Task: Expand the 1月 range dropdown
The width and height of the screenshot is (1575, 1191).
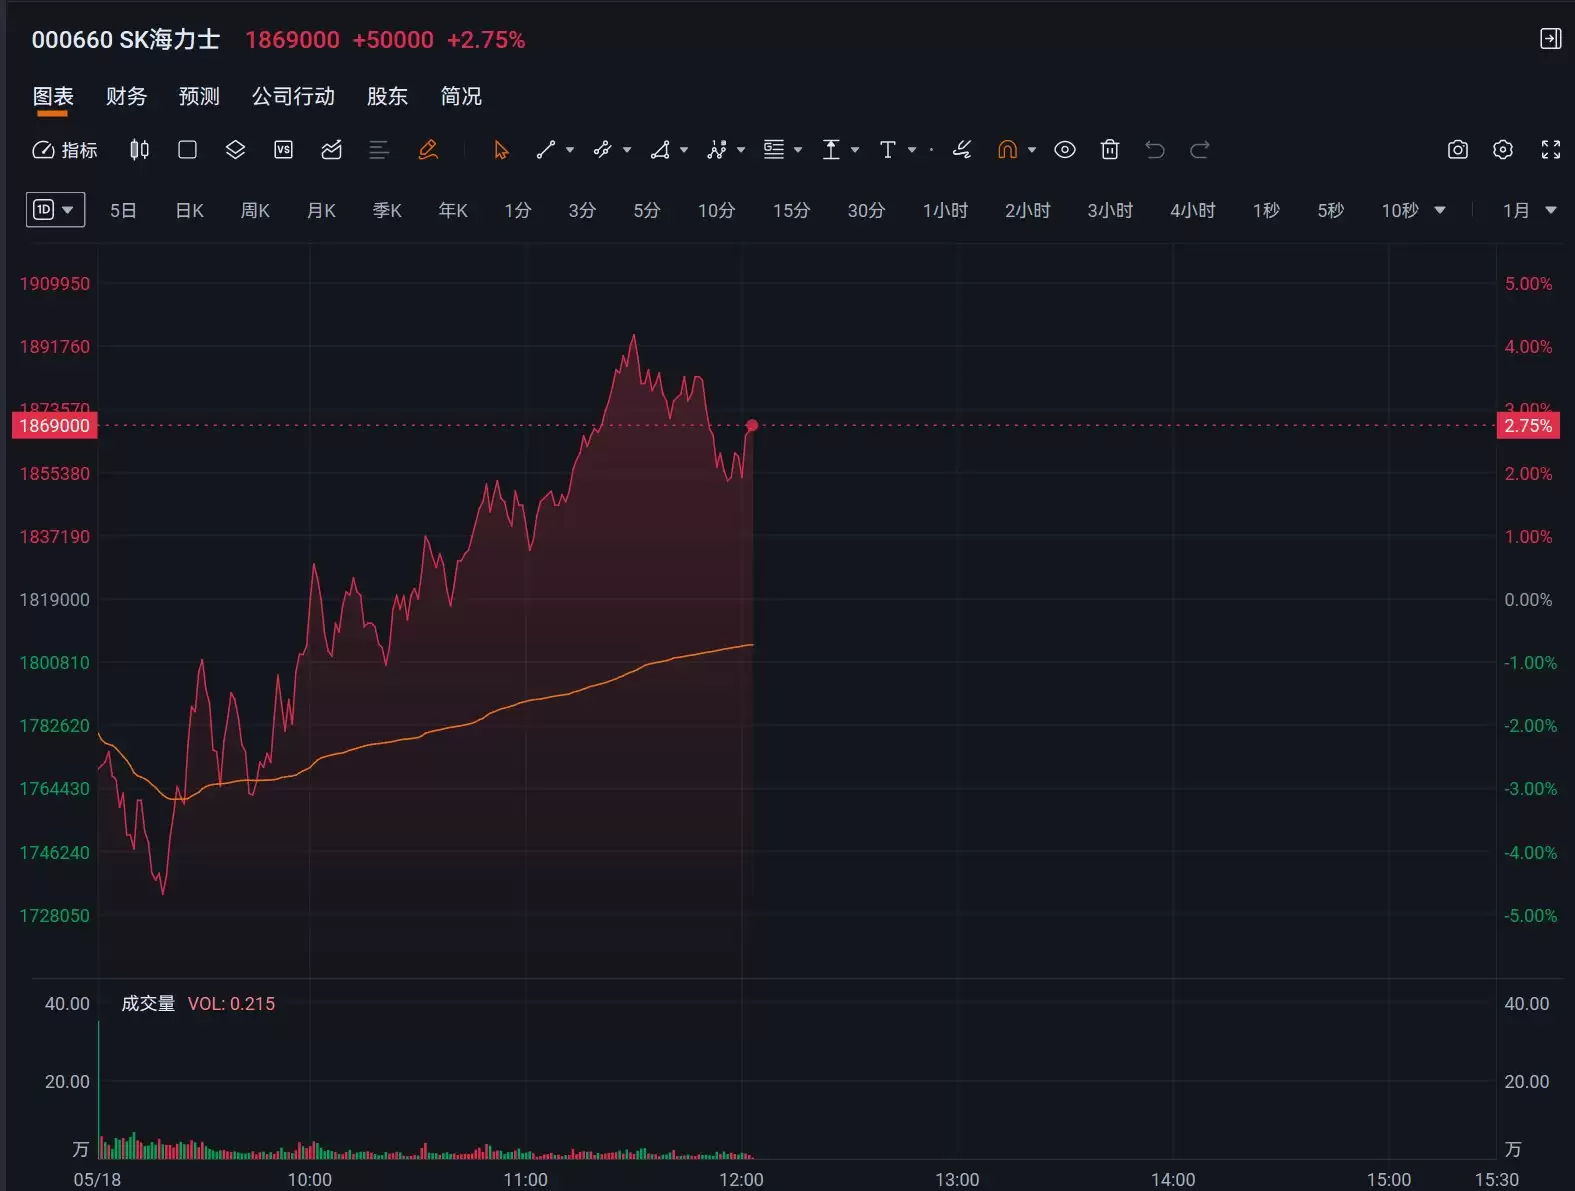Action: pyautogui.click(x=1530, y=210)
